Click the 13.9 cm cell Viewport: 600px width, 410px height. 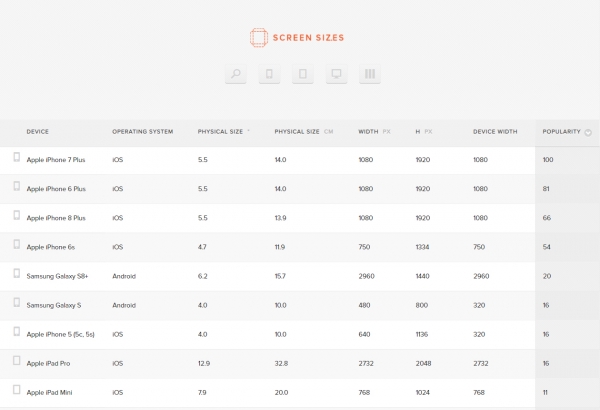pos(280,218)
